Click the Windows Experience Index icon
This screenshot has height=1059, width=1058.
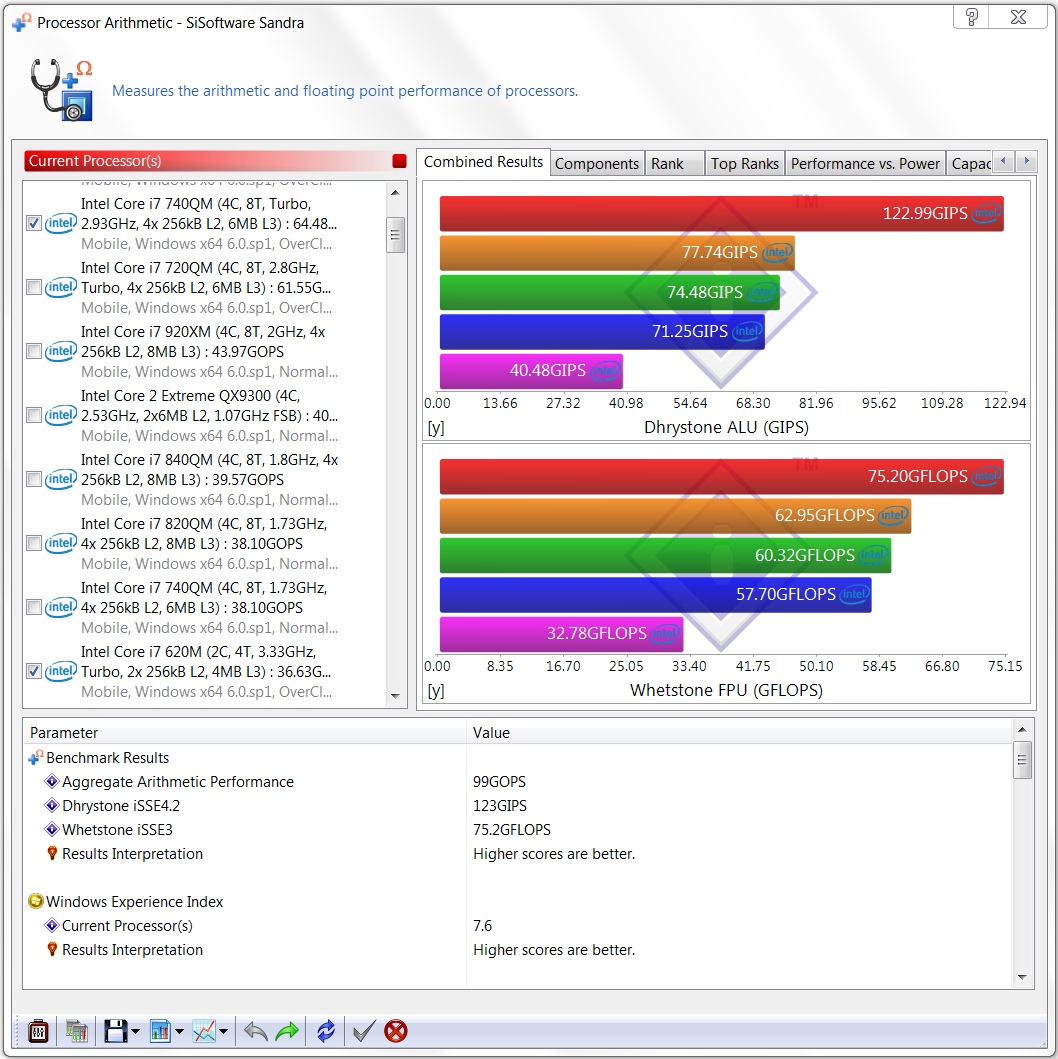pos(36,901)
